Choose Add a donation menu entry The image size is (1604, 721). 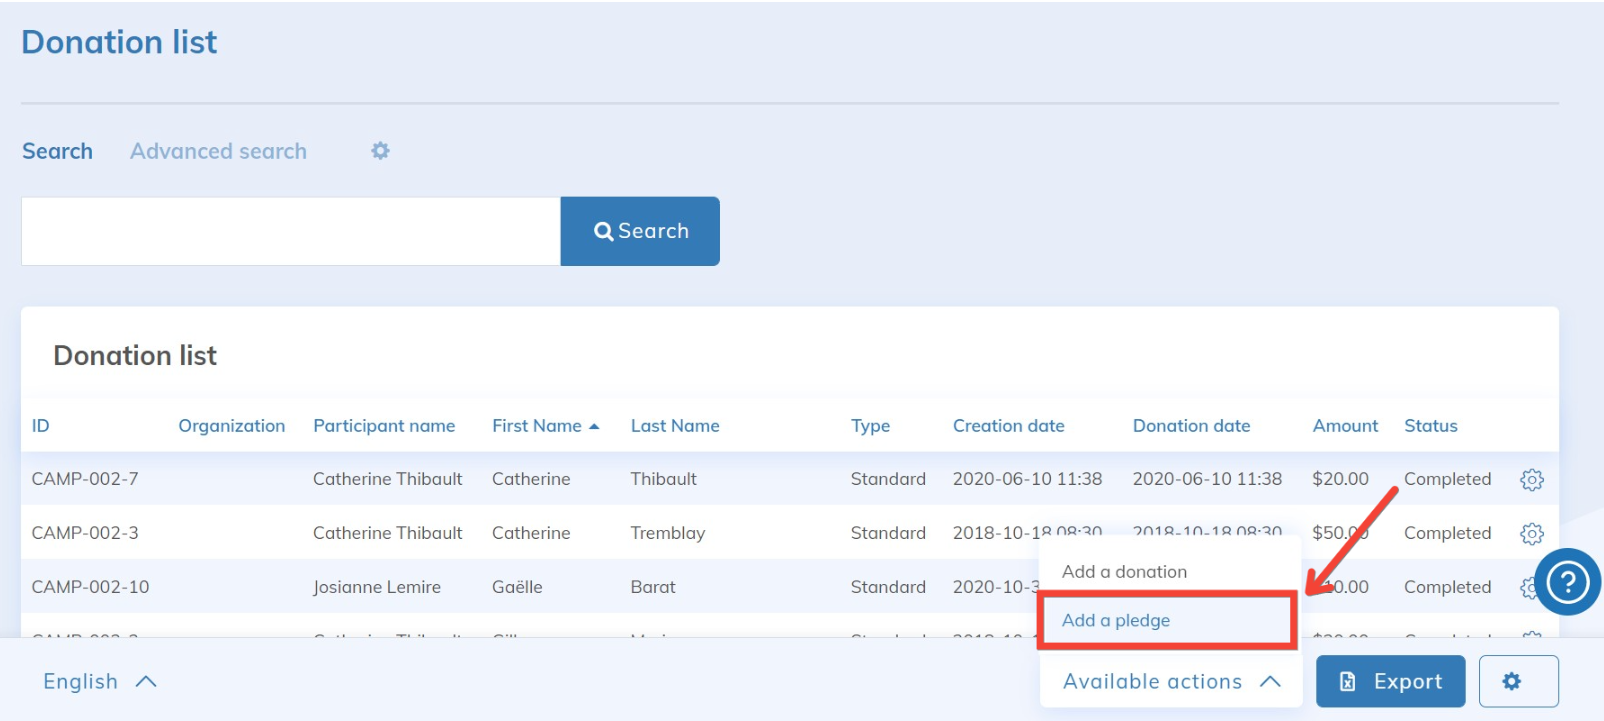pyautogui.click(x=1124, y=572)
